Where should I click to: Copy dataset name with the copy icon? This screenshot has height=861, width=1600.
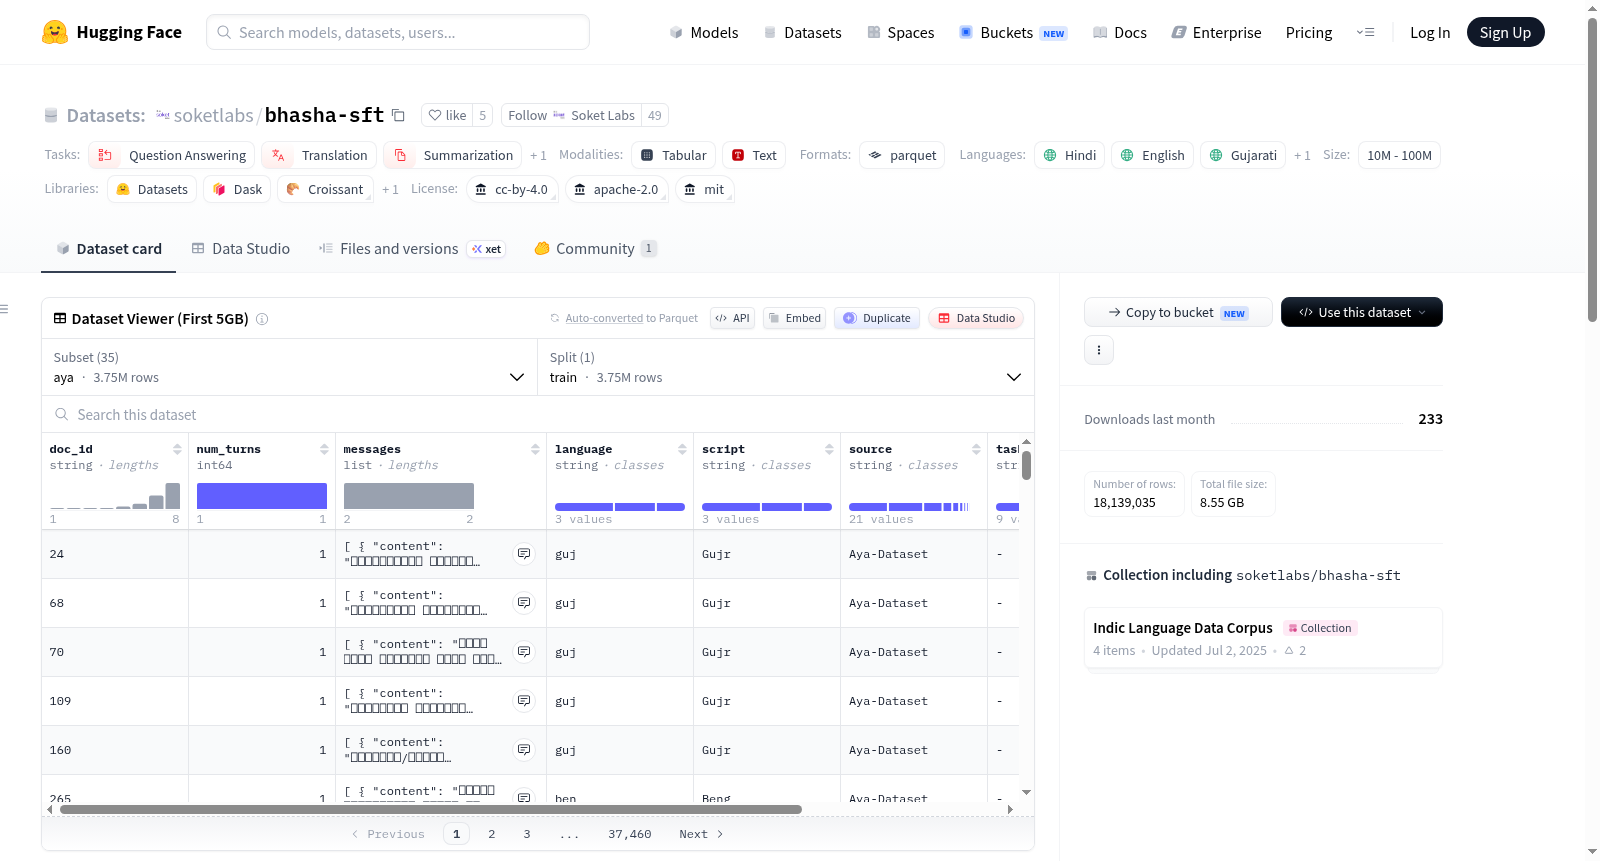[398, 115]
